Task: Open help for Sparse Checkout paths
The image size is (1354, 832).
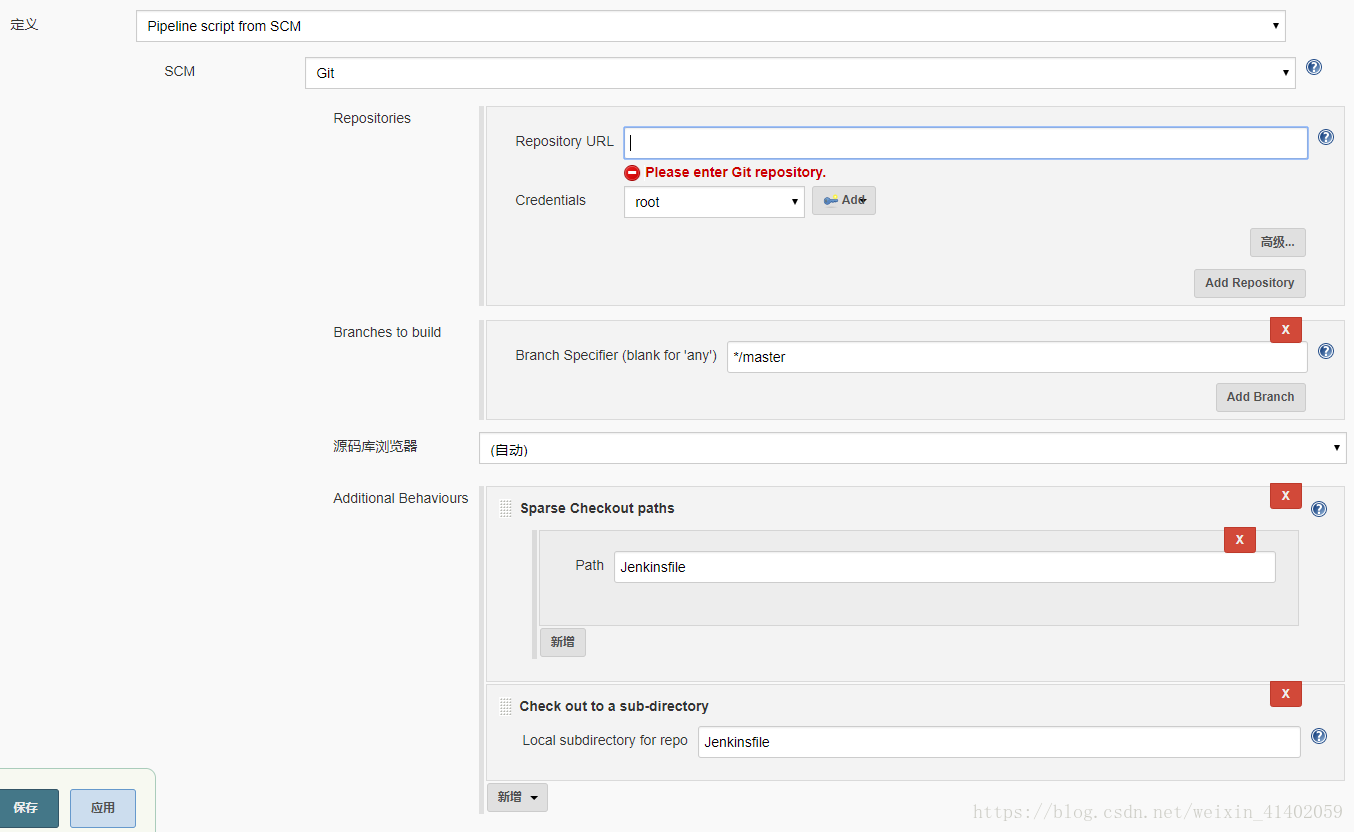Action: (x=1319, y=509)
